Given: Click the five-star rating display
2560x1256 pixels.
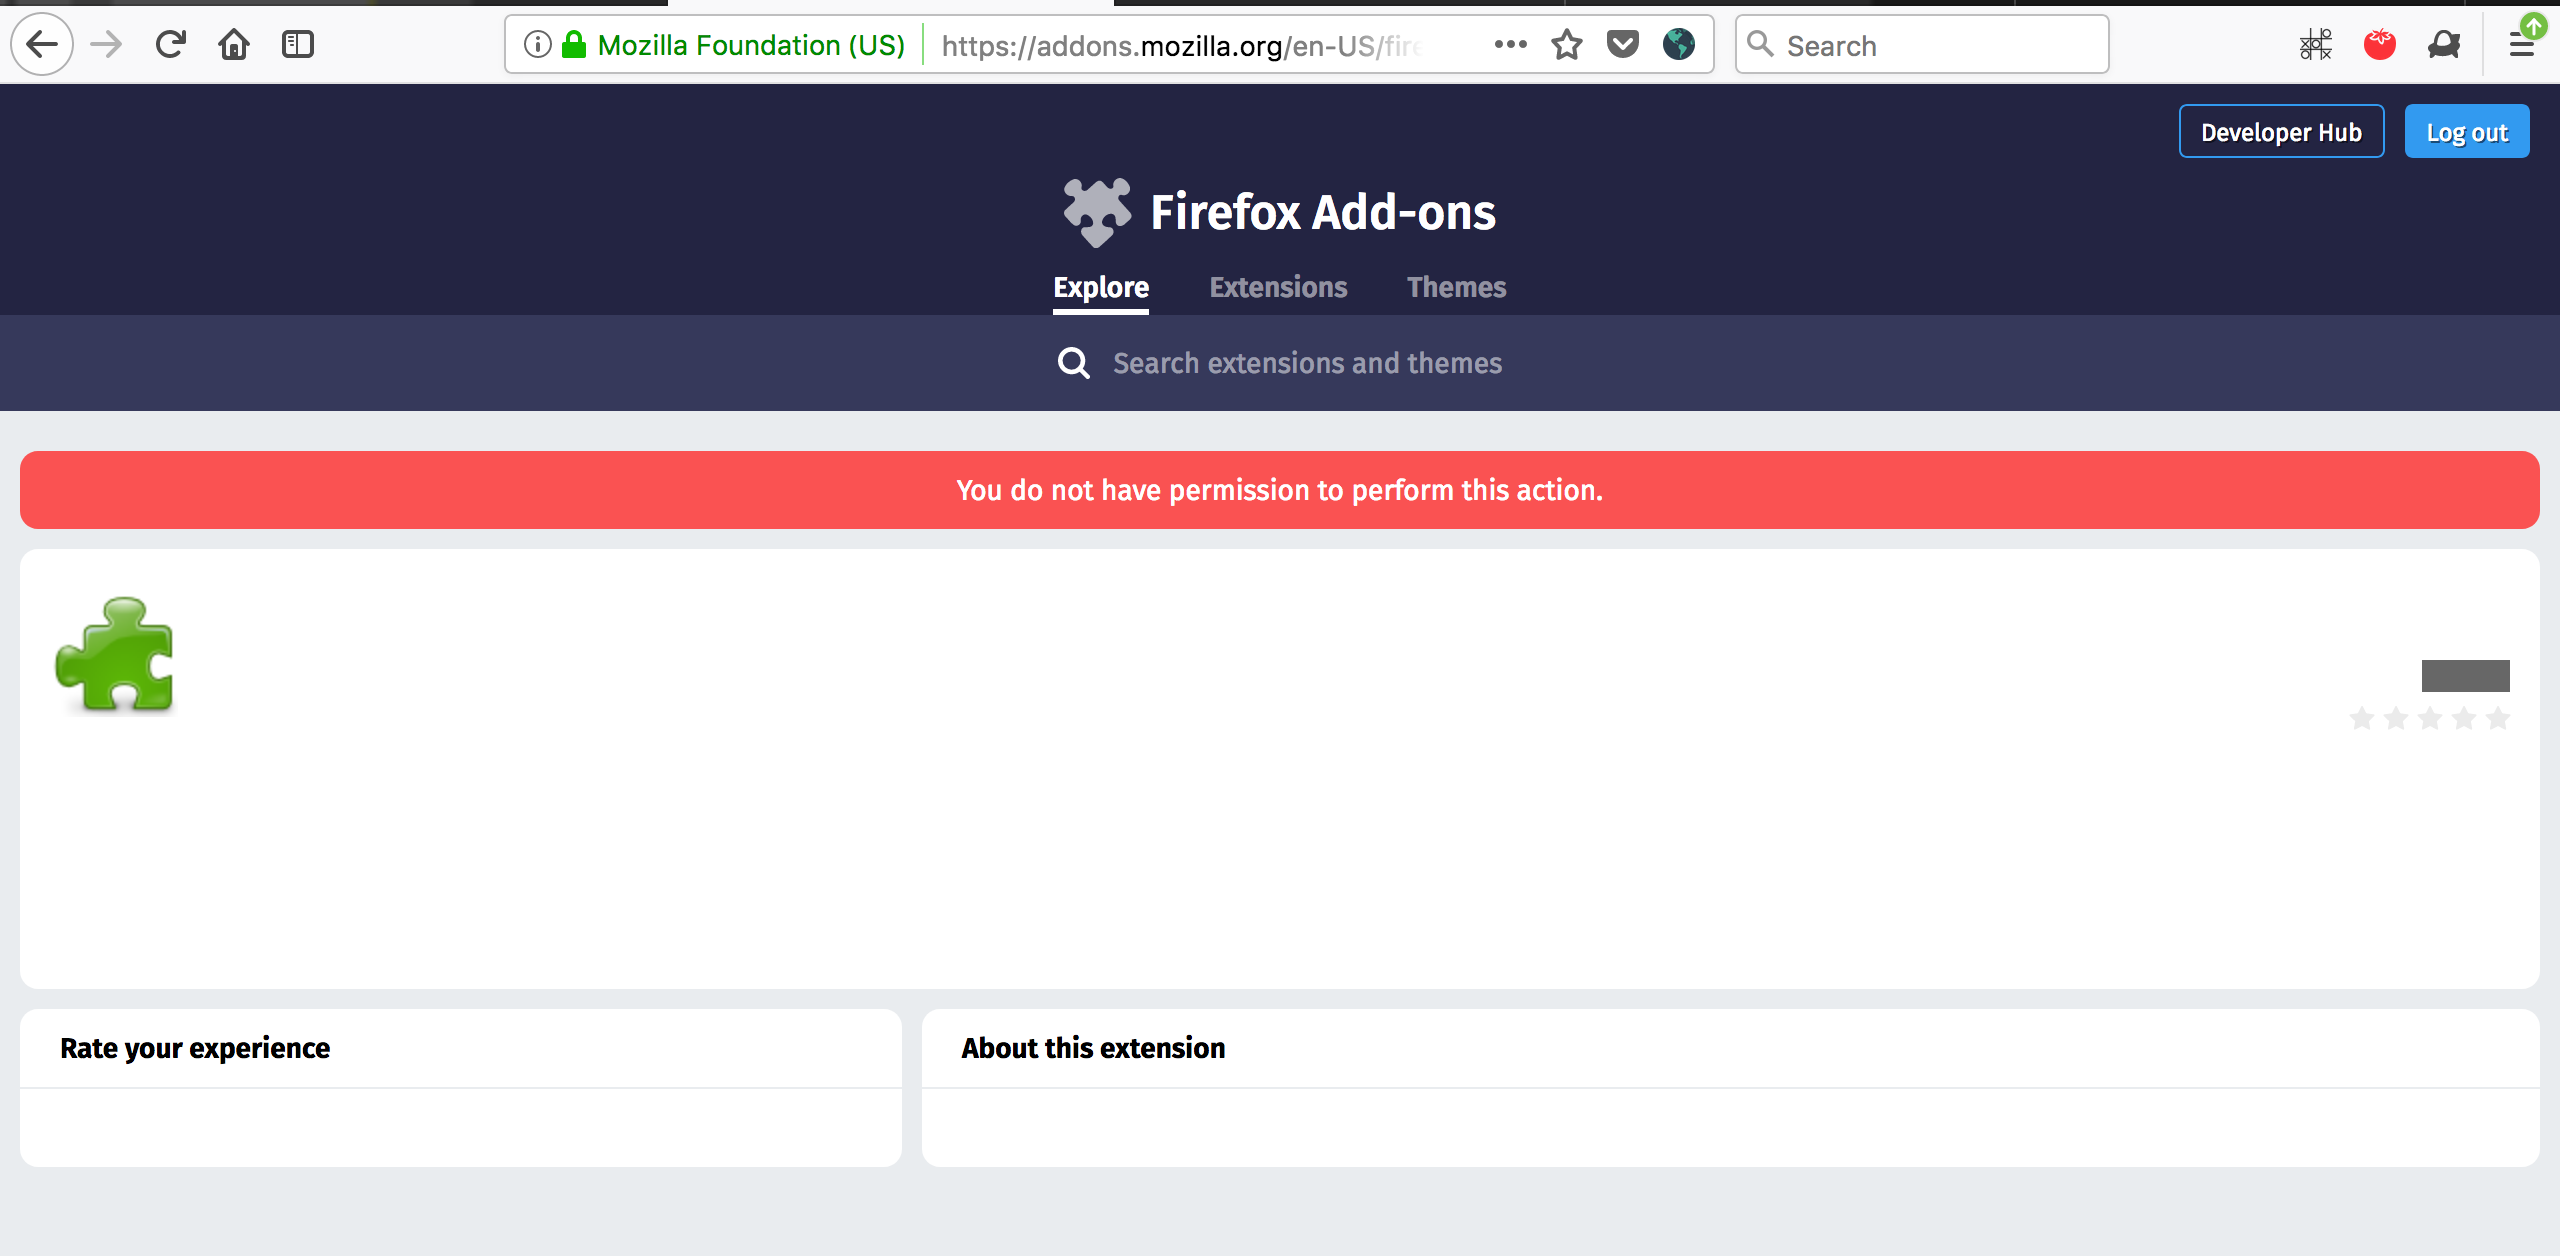Looking at the screenshot, I should (x=2430, y=718).
